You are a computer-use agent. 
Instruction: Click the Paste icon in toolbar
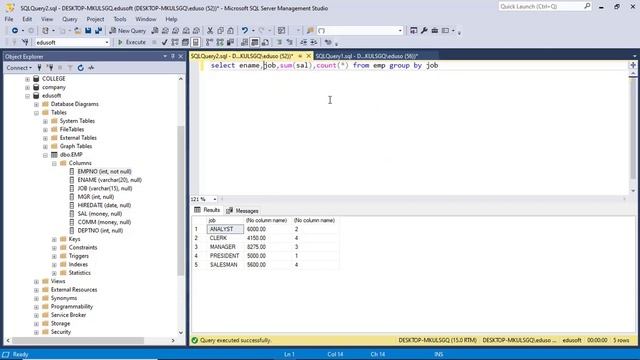pos(231,31)
